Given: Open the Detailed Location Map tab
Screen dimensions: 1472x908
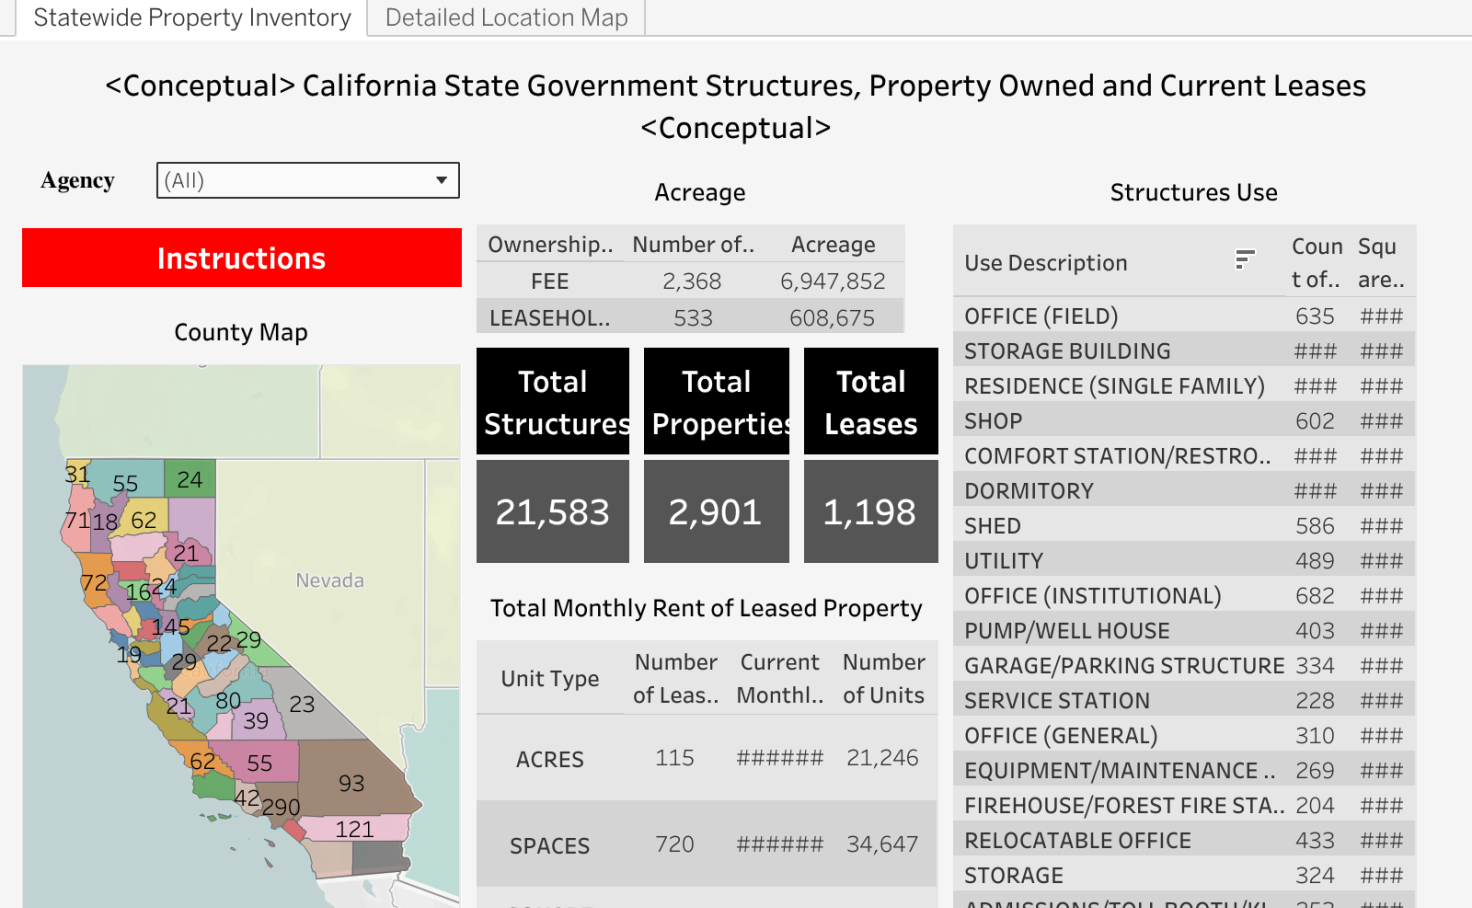Looking at the screenshot, I should click(506, 18).
